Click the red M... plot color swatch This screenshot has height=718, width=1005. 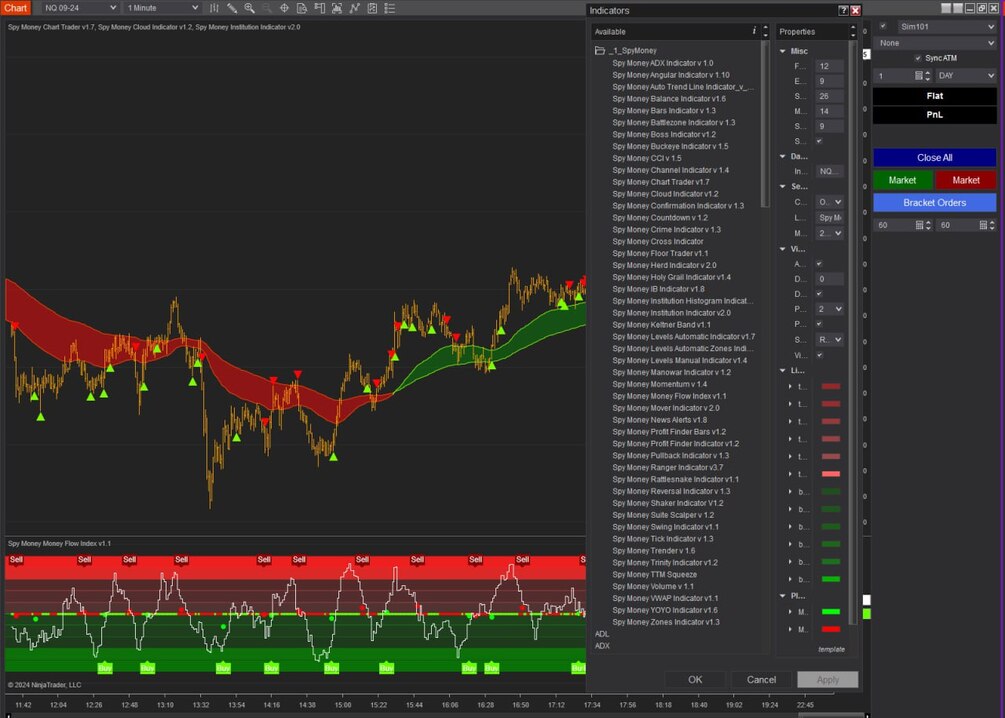[x=831, y=630]
